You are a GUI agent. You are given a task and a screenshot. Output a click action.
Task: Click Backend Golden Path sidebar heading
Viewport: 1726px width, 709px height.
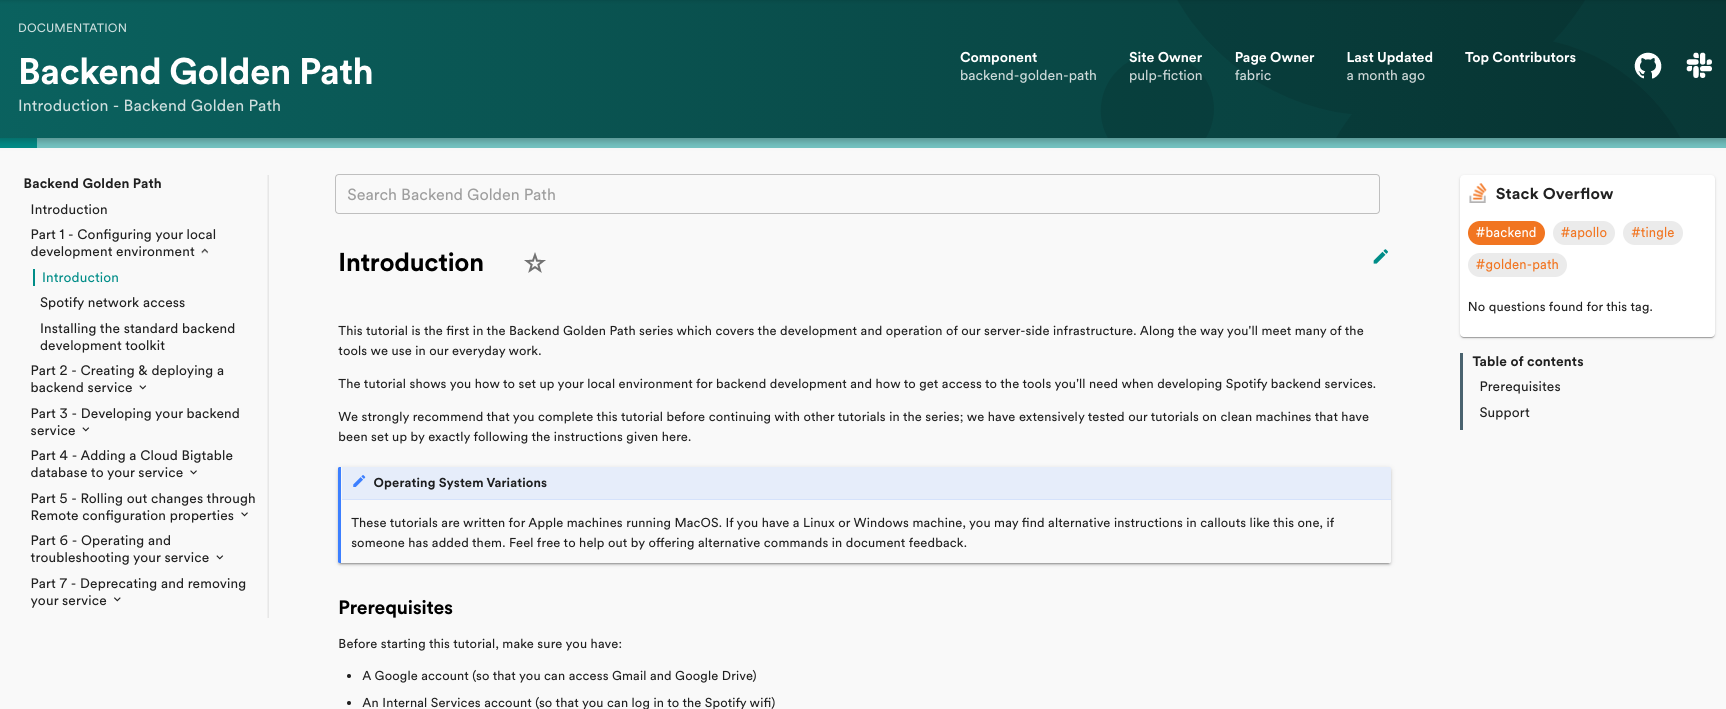92,184
